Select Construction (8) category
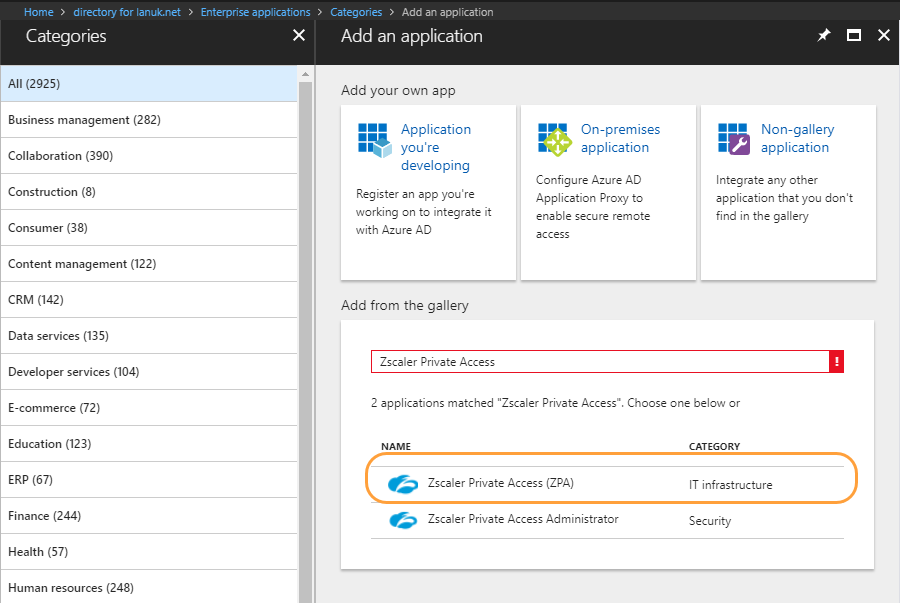This screenshot has width=900, height=603. tap(149, 192)
